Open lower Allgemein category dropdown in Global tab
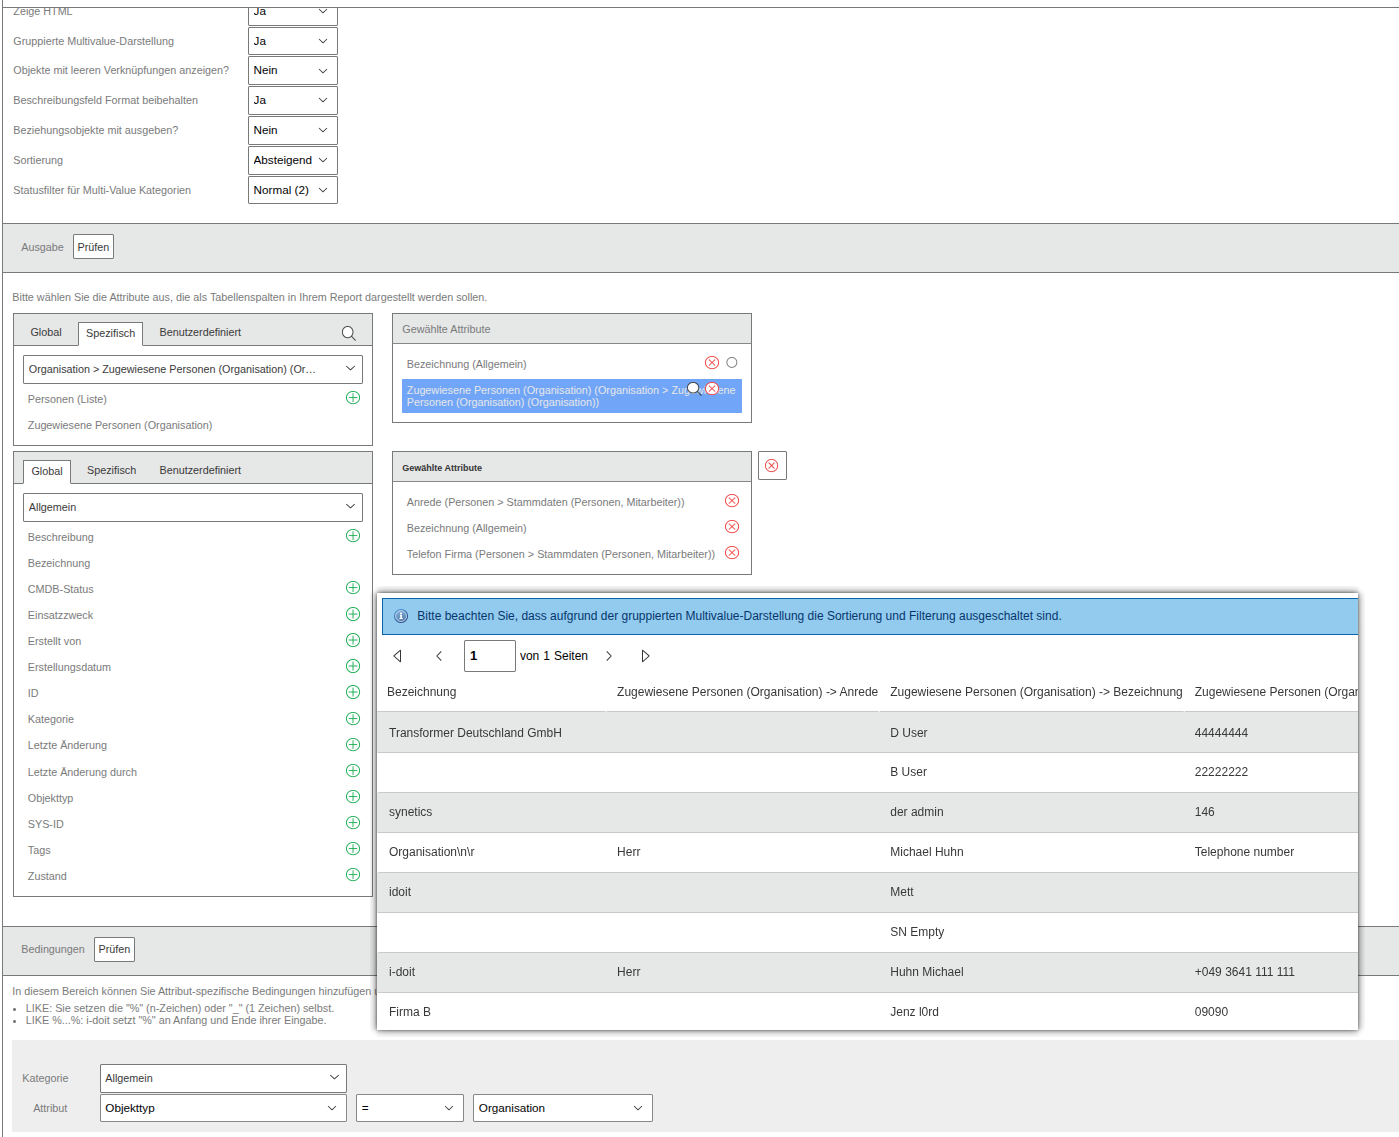This screenshot has width=1399, height=1137. (x=193, y=507)
